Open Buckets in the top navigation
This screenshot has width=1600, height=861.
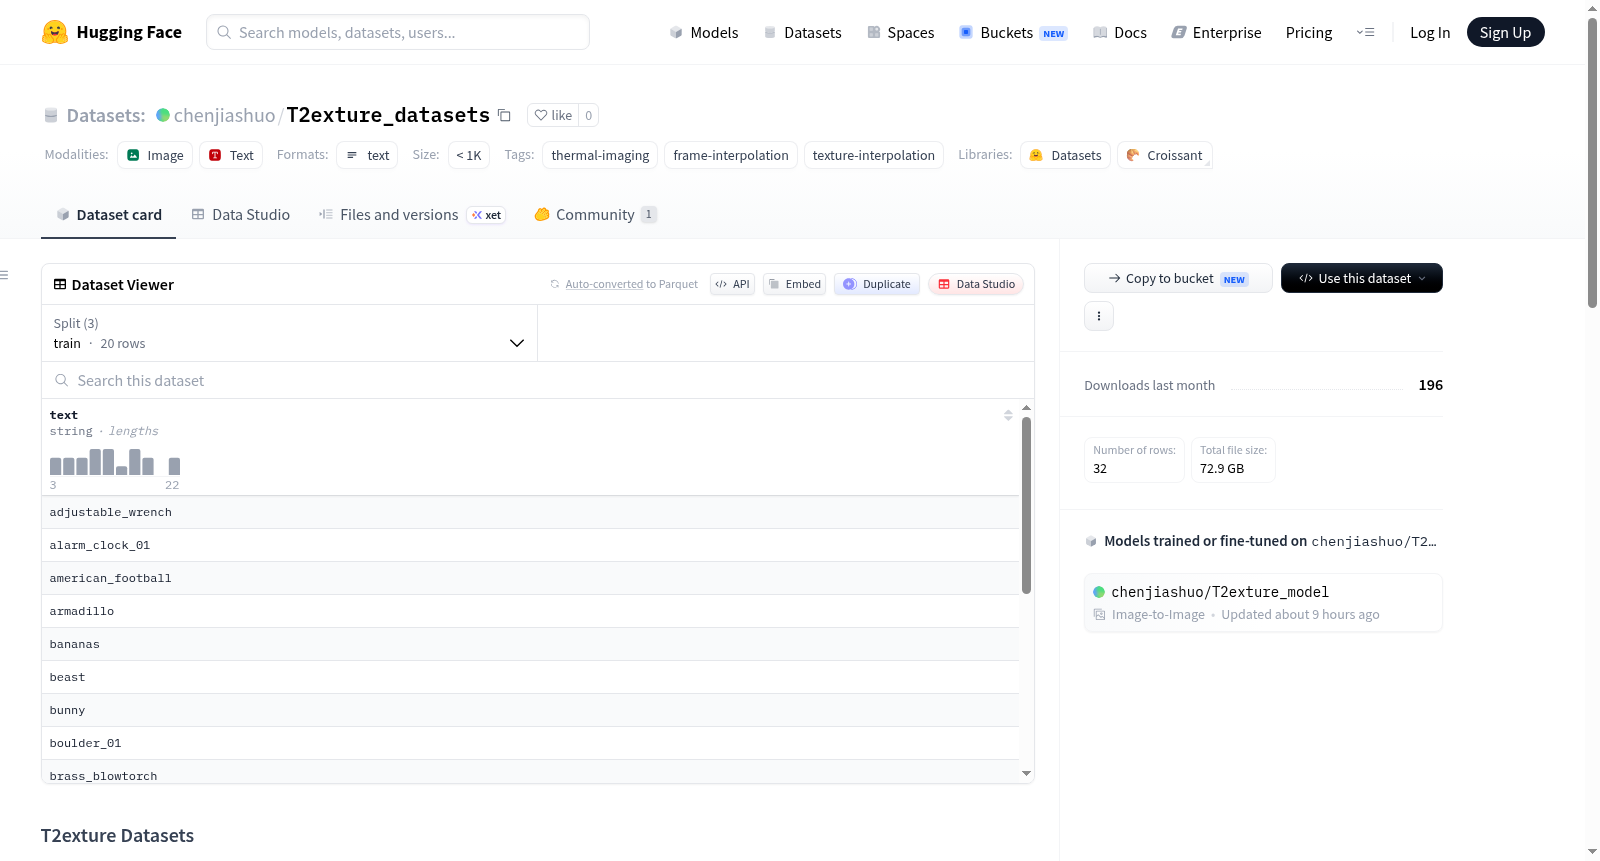tap(1013, 32)
